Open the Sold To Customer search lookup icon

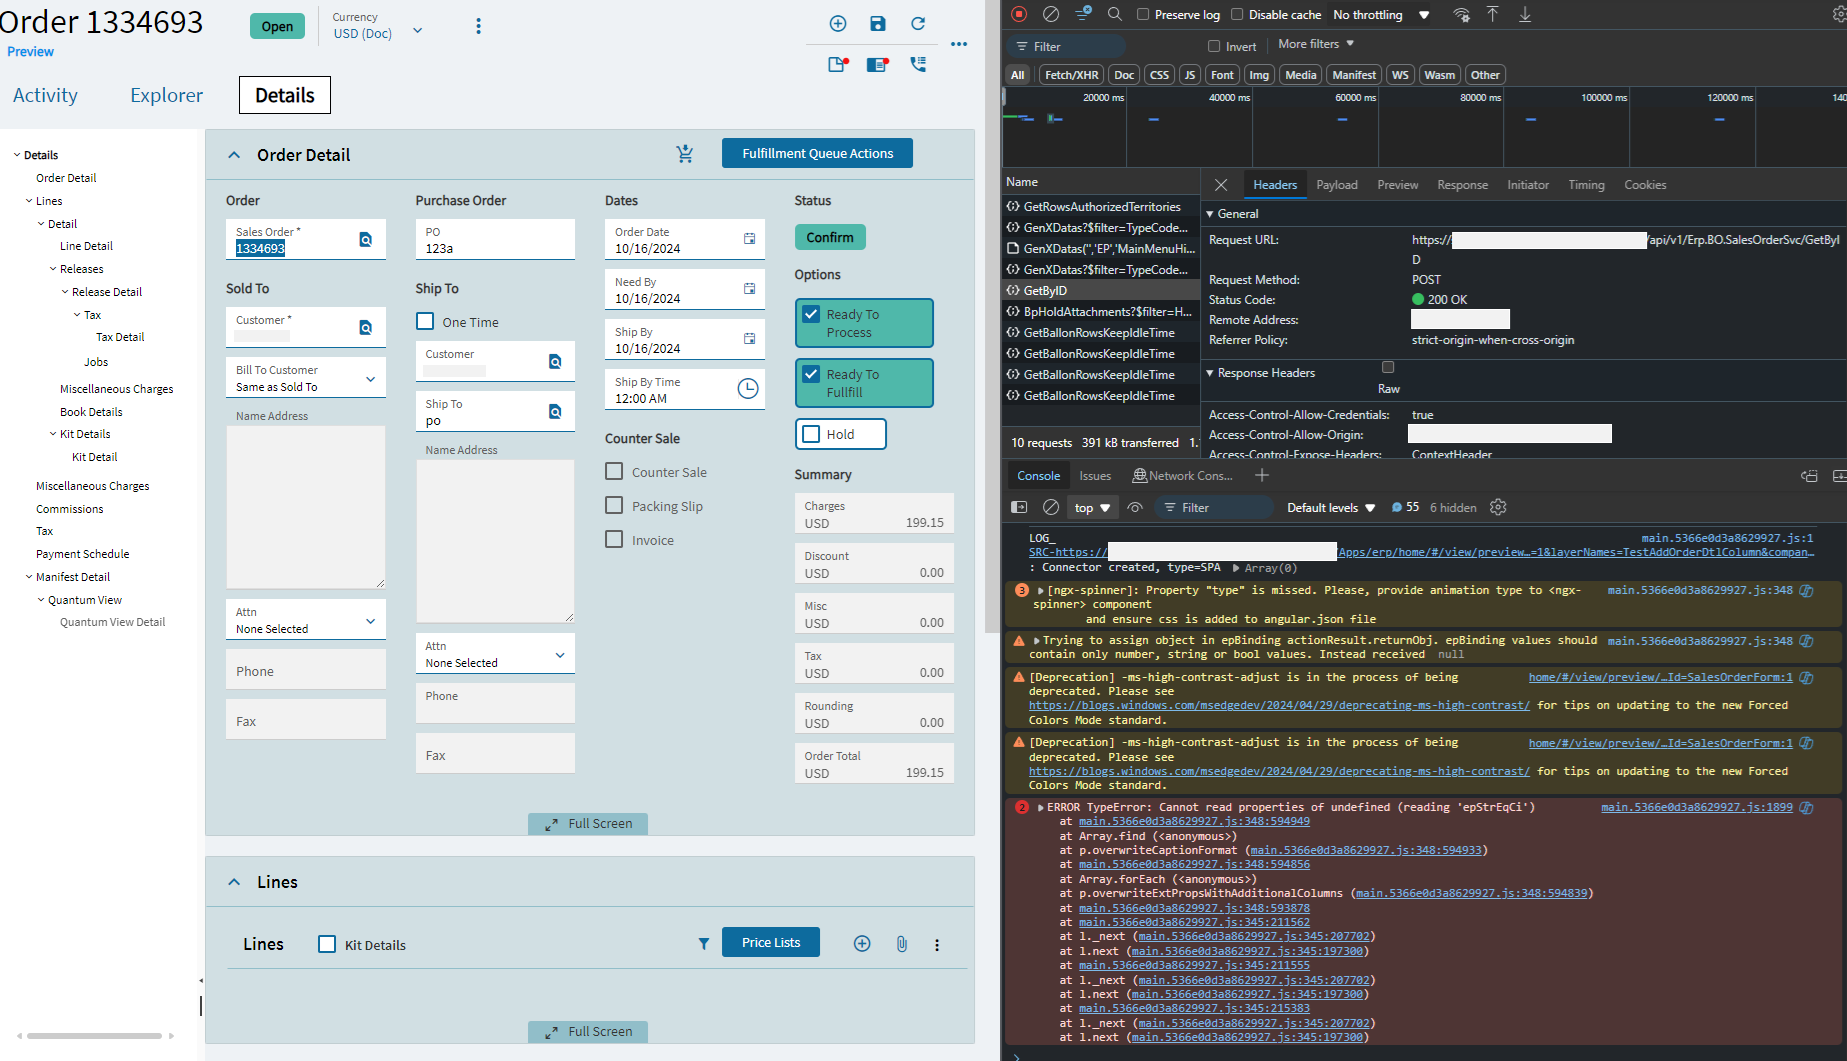366,327
